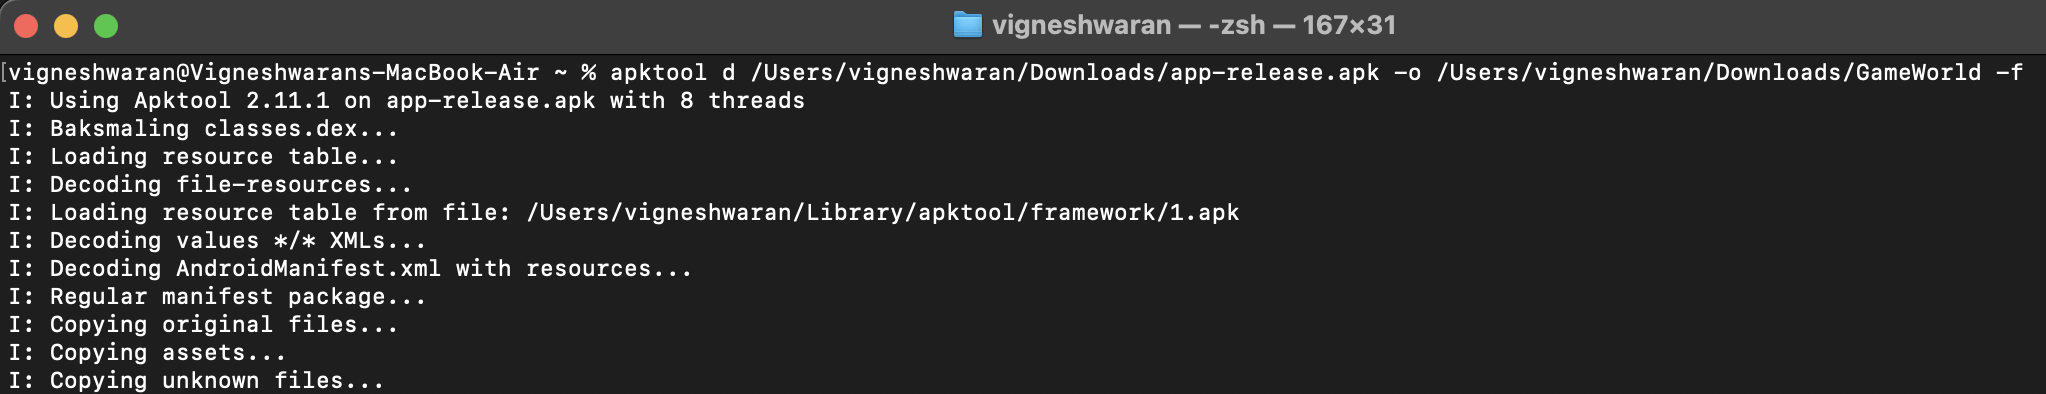2046x394 pixels.
Task: Click the 'Baksmaling classes.dex...' line
Action: [204, 129]
